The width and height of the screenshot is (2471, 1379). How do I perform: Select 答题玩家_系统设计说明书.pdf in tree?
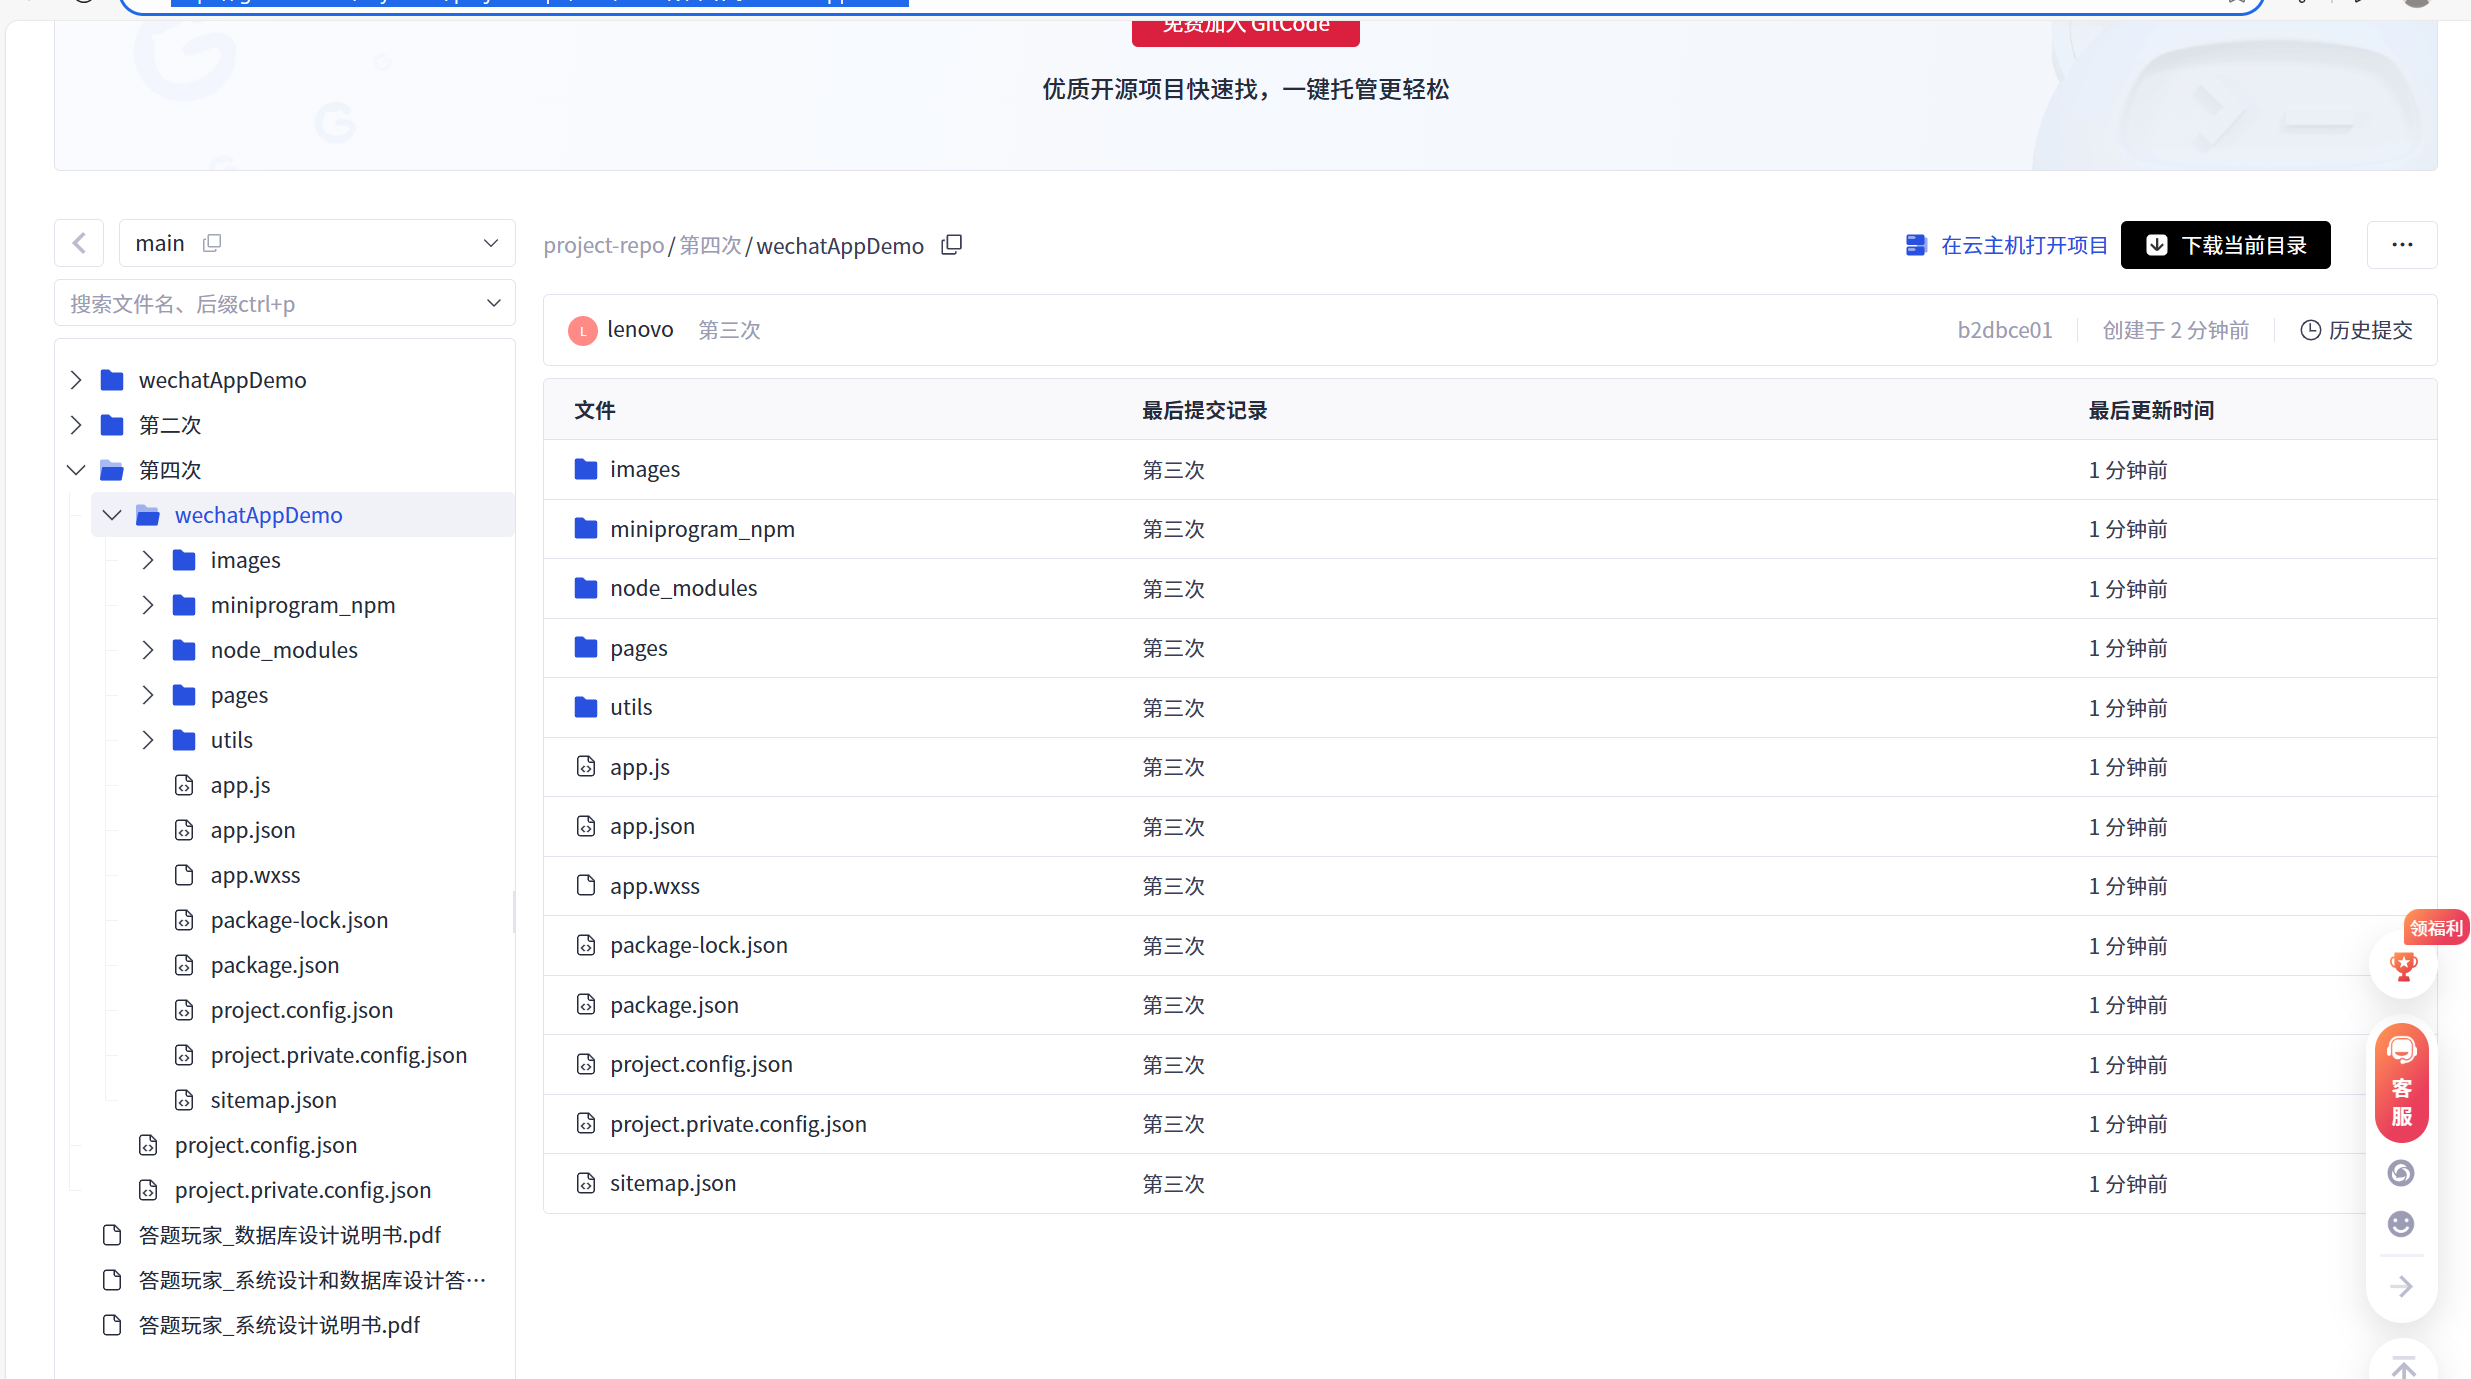tap(279, 1325)
